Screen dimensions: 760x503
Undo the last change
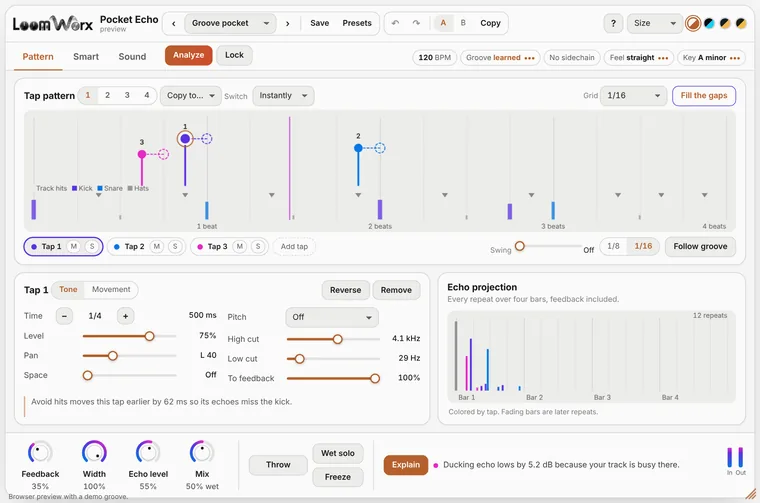click(396, 23)
